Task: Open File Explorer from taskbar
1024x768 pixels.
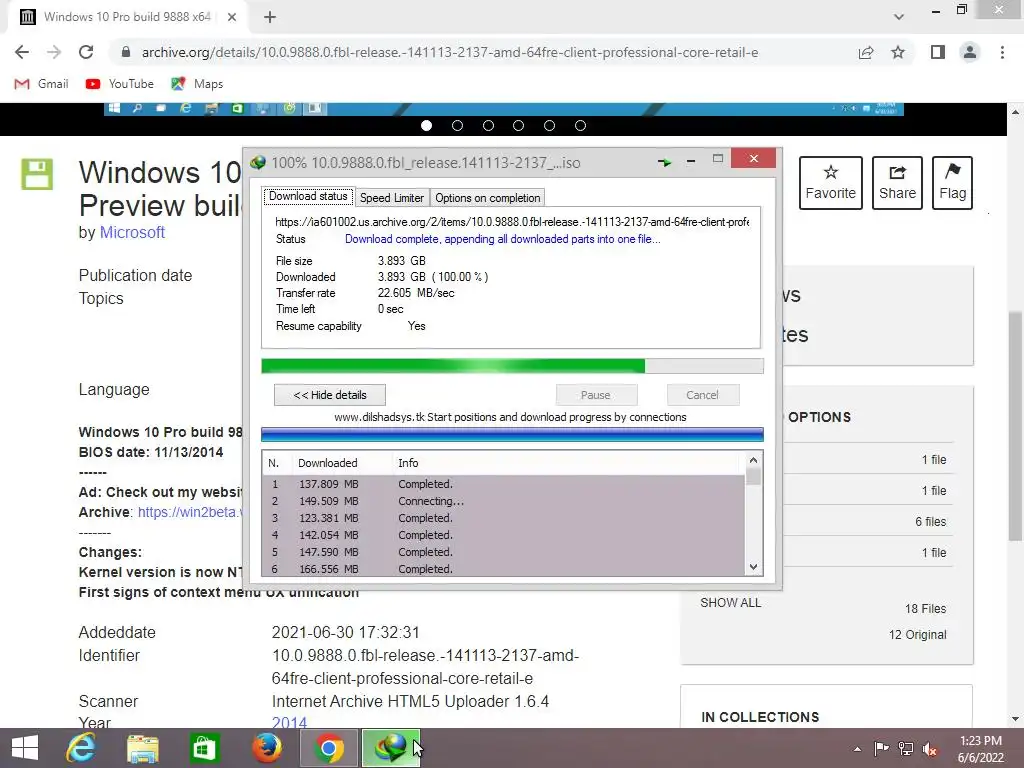Action: pyautogui.click(x=142, y=748)
